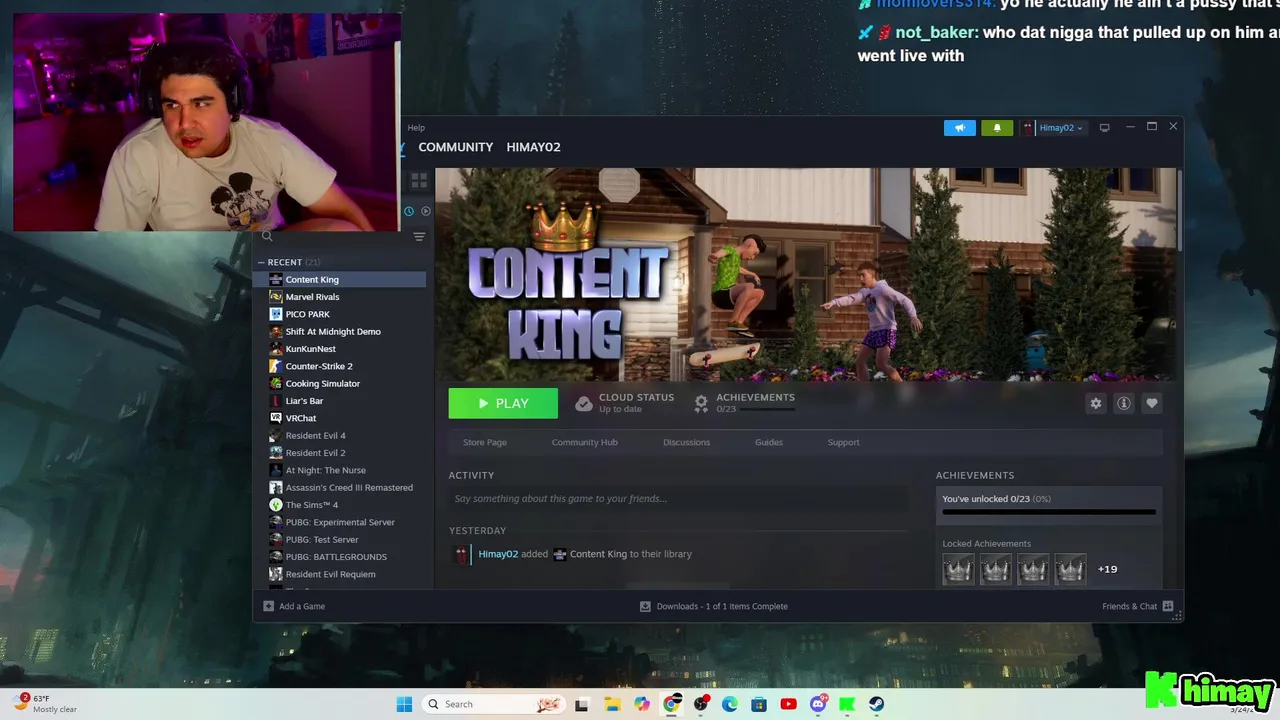The image size is (1280, 720).
Task: Open the Windows Start menu
Action: point(404,704)
